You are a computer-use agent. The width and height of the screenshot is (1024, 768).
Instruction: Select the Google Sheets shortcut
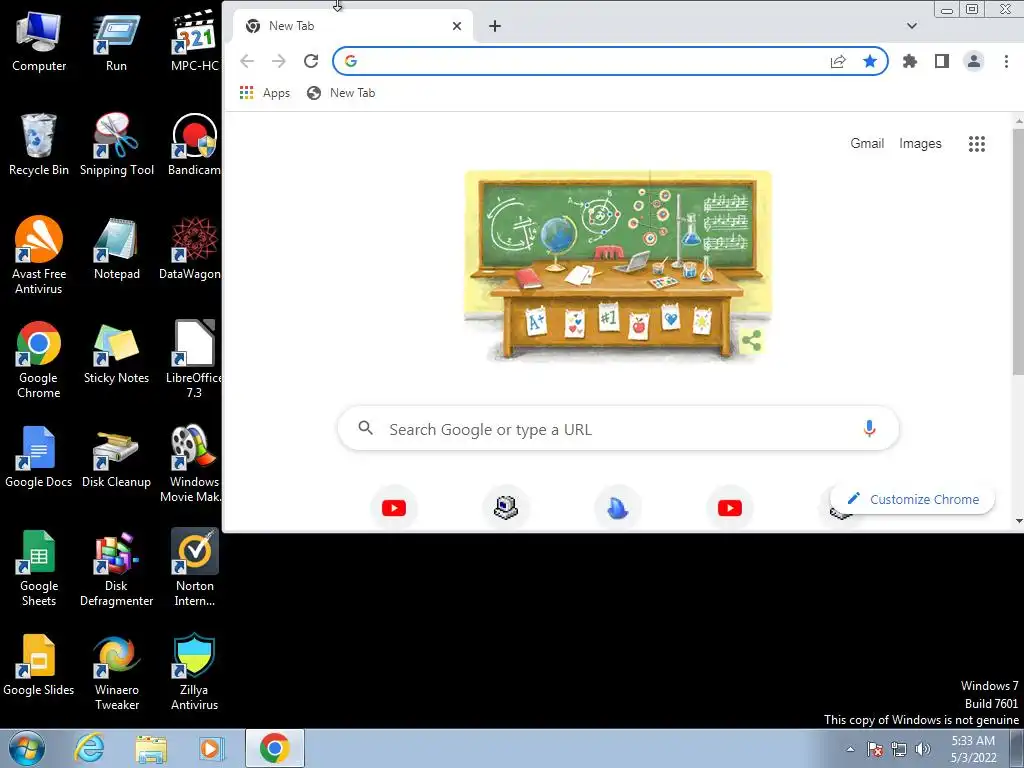(39, 567)
